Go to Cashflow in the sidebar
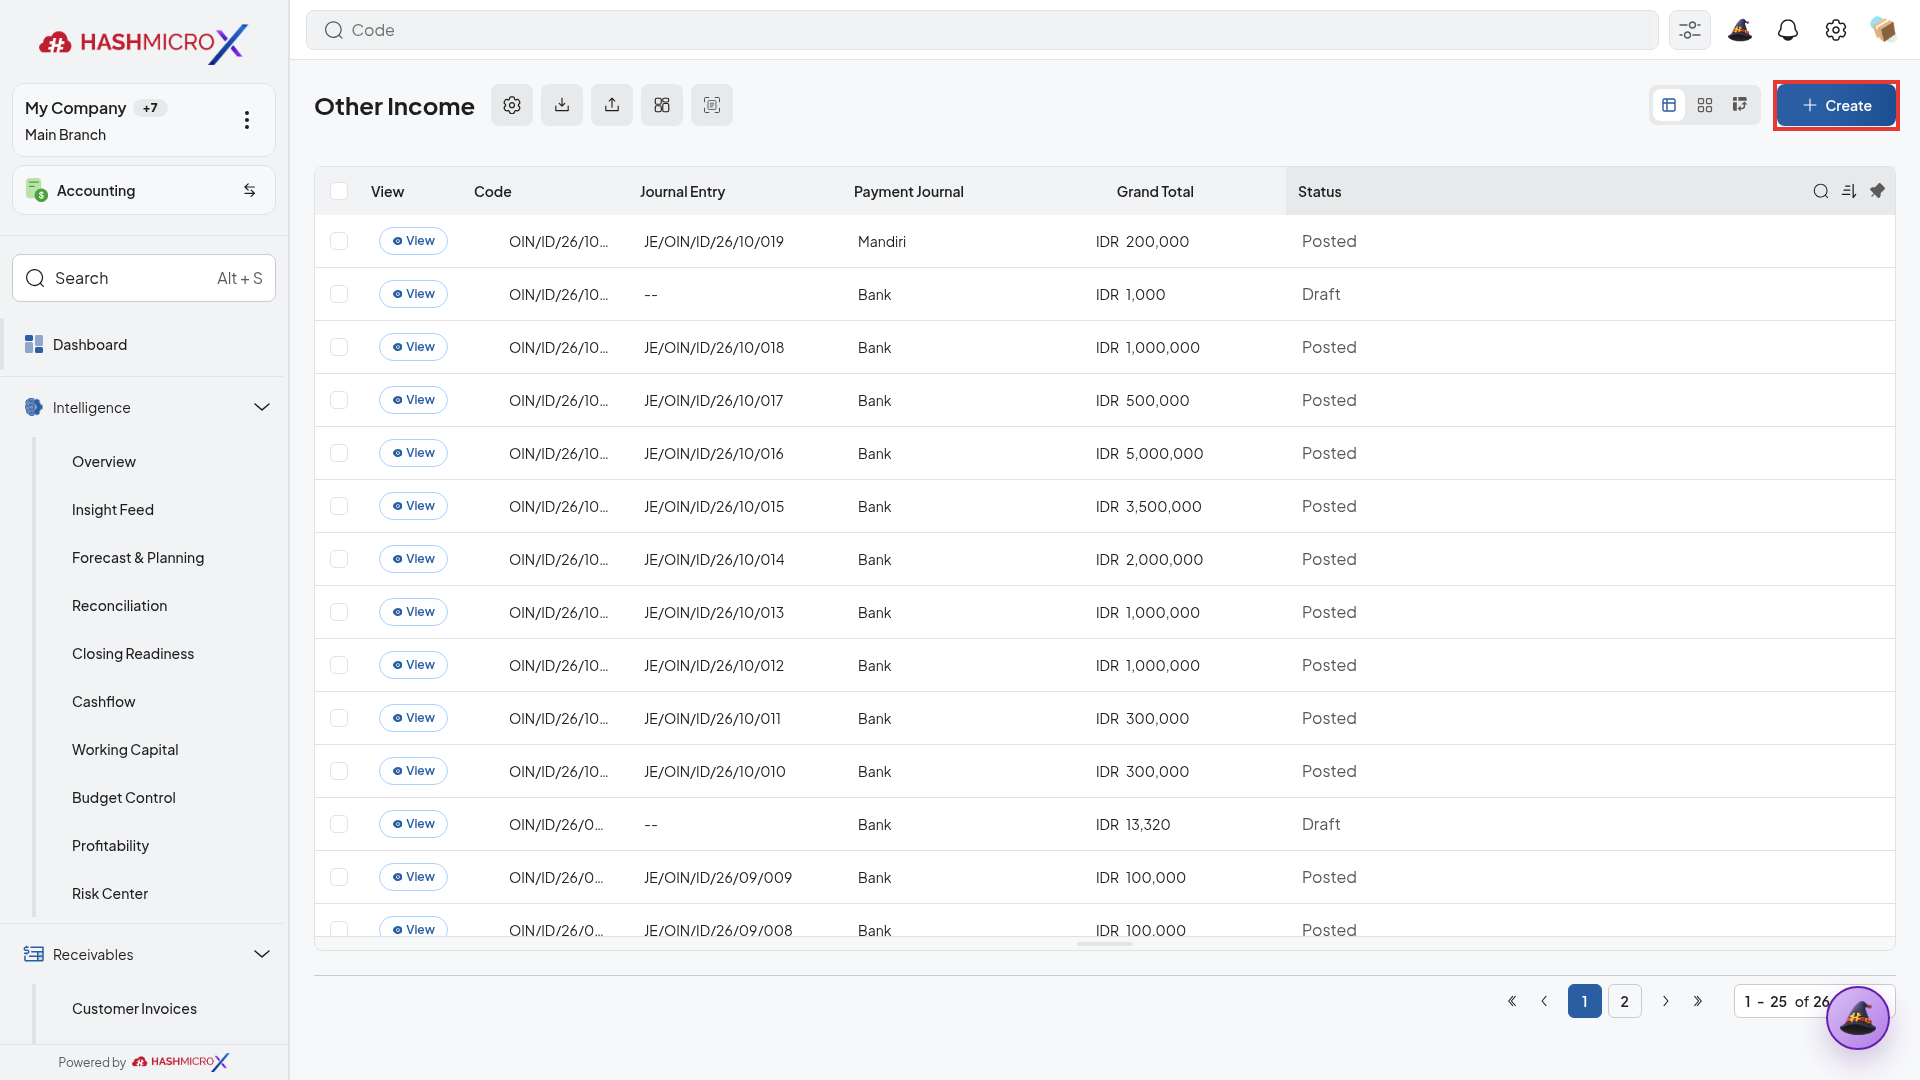The height and width of the screenshot is (1080, 1920). (x=103, y=701)
